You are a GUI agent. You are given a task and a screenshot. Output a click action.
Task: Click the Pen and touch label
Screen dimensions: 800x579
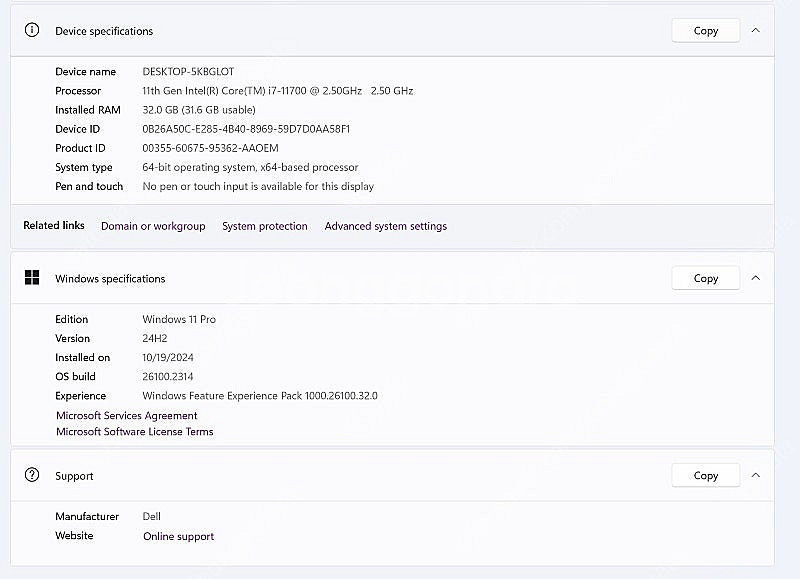coord(89,186)
